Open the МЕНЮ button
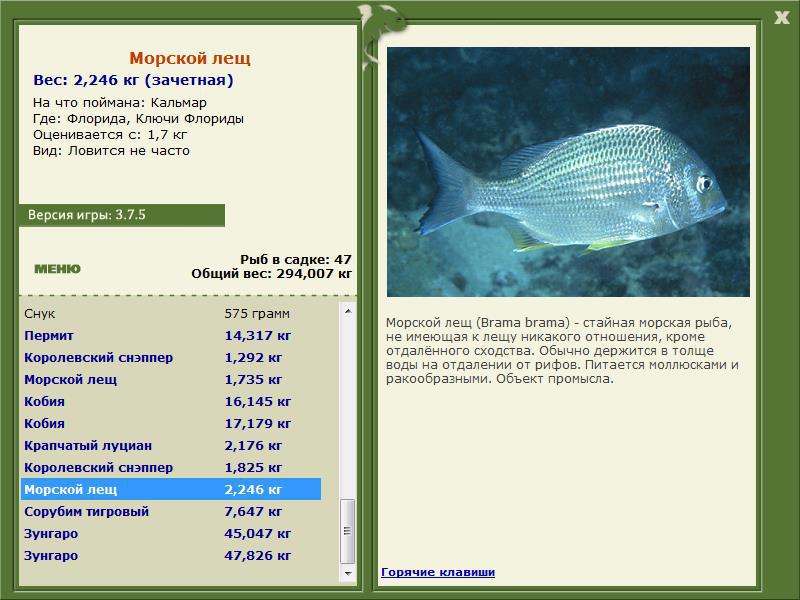Viewport: 800px width, 600px height. pyautogui.click(x=57, y=269)
